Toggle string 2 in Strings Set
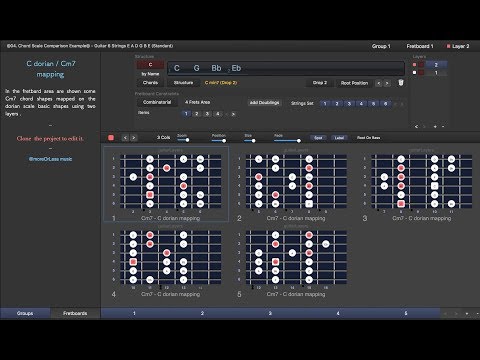 point(337,104)
